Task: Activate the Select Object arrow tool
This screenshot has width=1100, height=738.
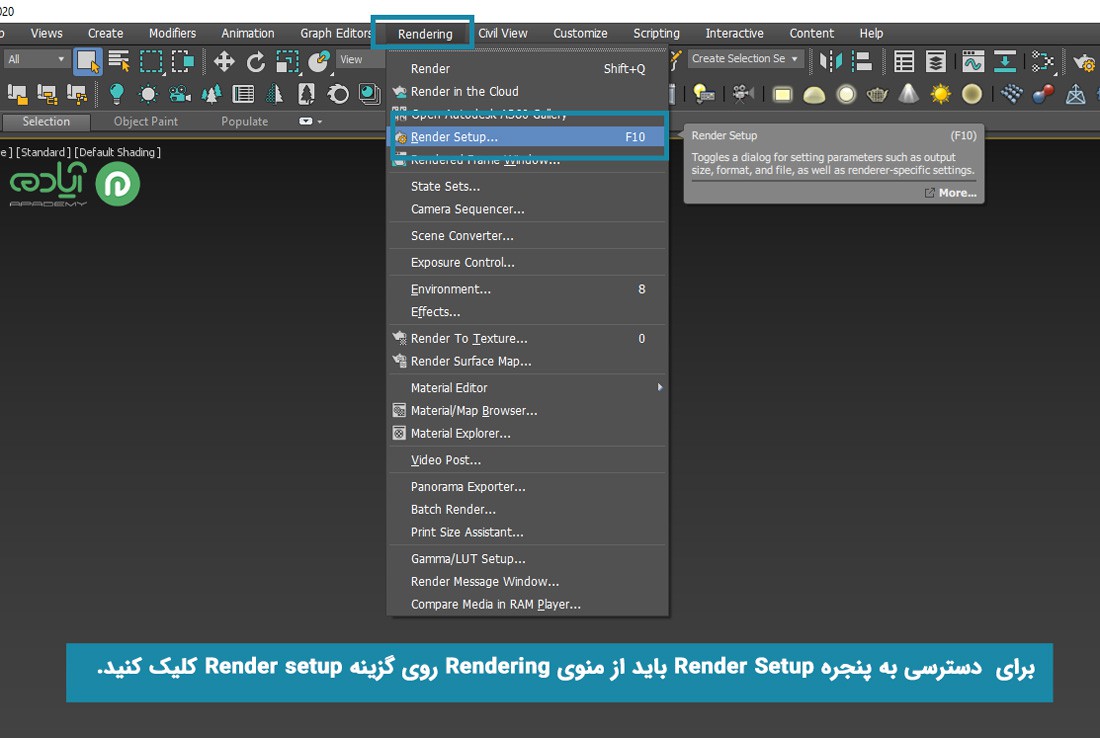Action: pyautogui.click(x=88, y=62)
